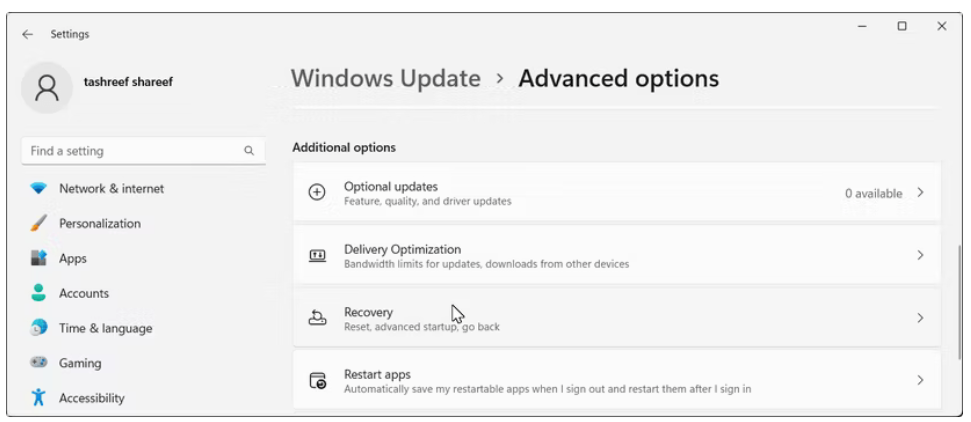Click the Network & internet wifi icon

click(39, 189)
